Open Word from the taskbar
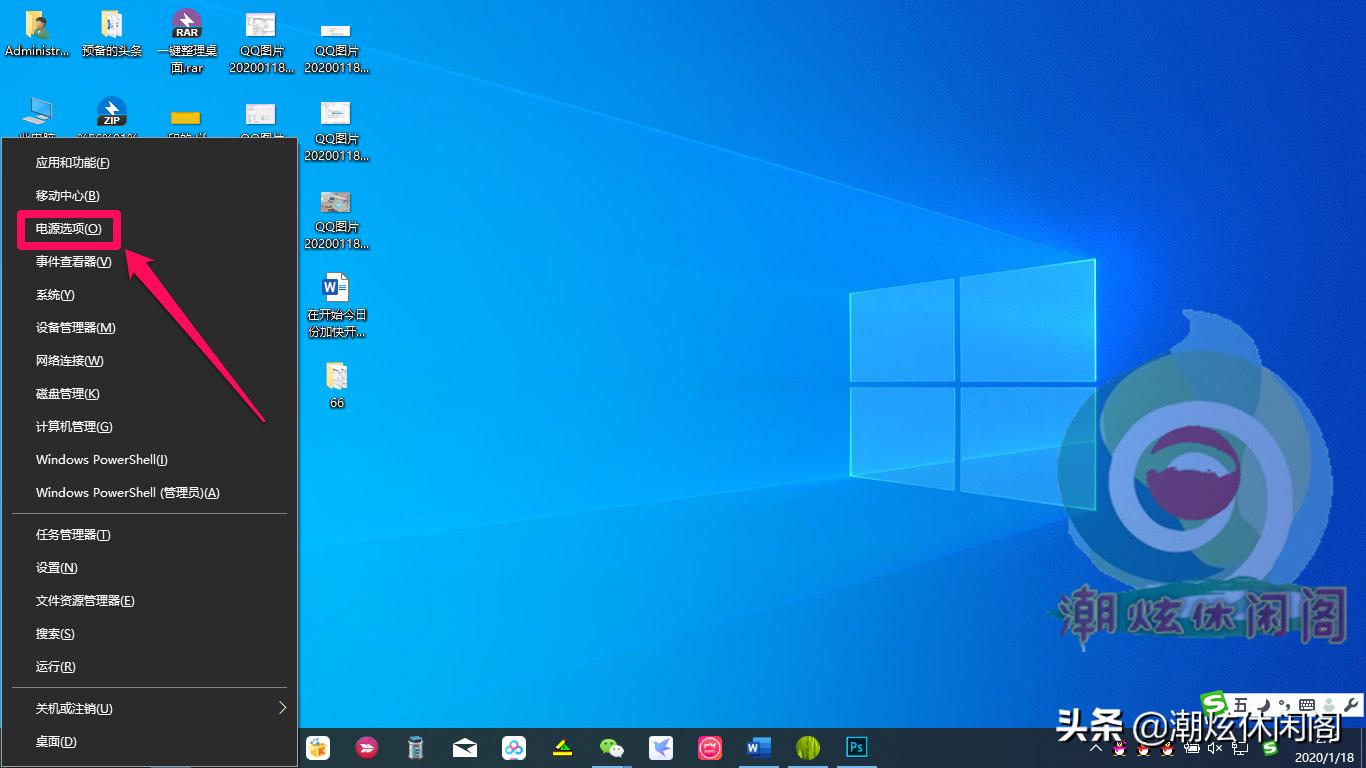The width and height of the screenshot is (1366, 768). pyautogui.click(x=759, y=747)
